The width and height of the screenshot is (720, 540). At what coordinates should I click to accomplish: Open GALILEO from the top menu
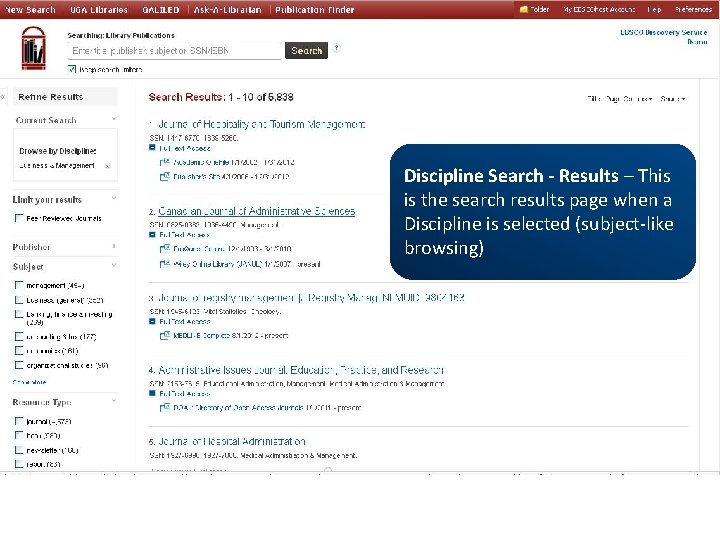(161, 10)
